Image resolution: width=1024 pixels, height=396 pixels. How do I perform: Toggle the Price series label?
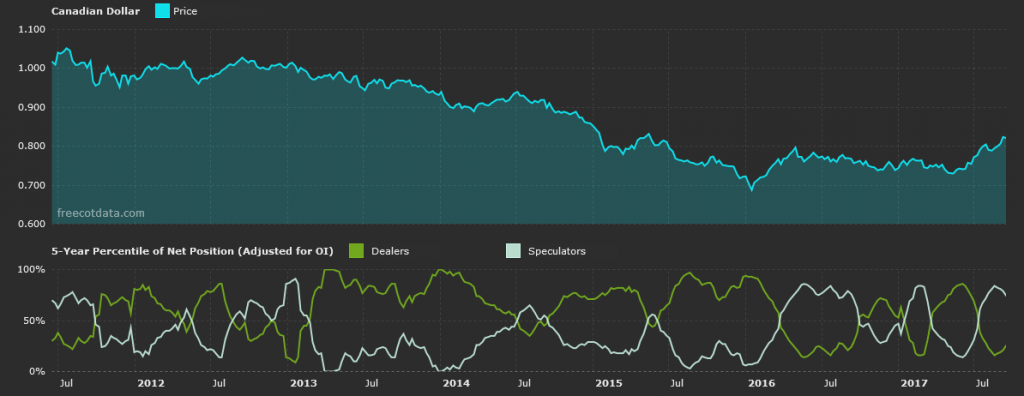point(185,11)
